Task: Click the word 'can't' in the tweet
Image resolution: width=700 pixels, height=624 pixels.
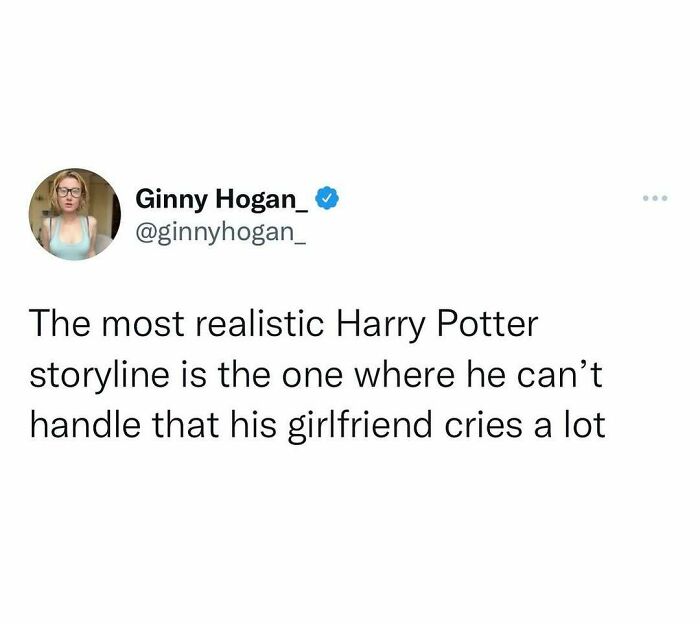Action: (560, 374)
